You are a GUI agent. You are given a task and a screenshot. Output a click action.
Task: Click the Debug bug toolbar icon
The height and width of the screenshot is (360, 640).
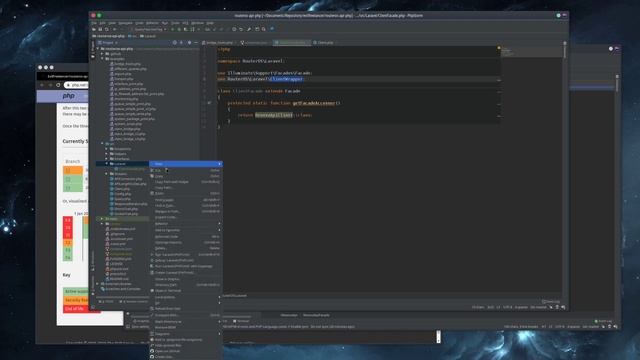click(x=179, y=29)
